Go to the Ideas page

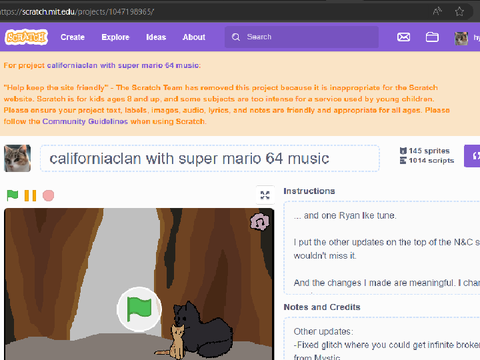tap(156, 37)
